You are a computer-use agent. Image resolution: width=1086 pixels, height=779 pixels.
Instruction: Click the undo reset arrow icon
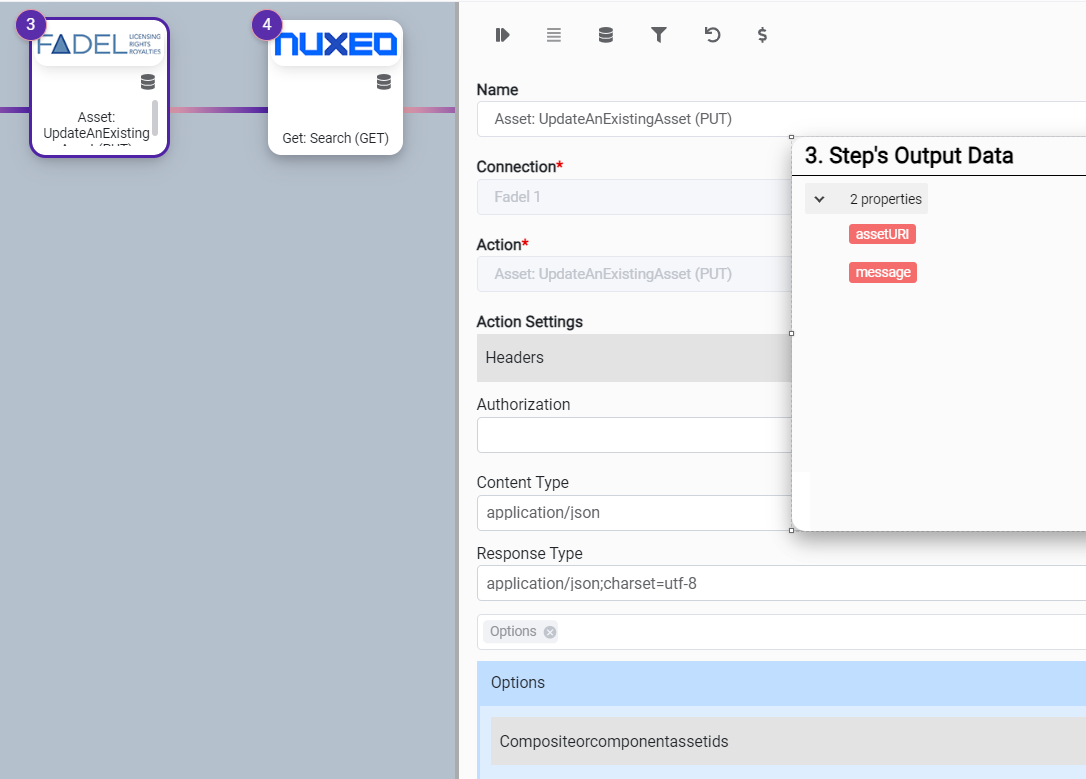(712, 35)
